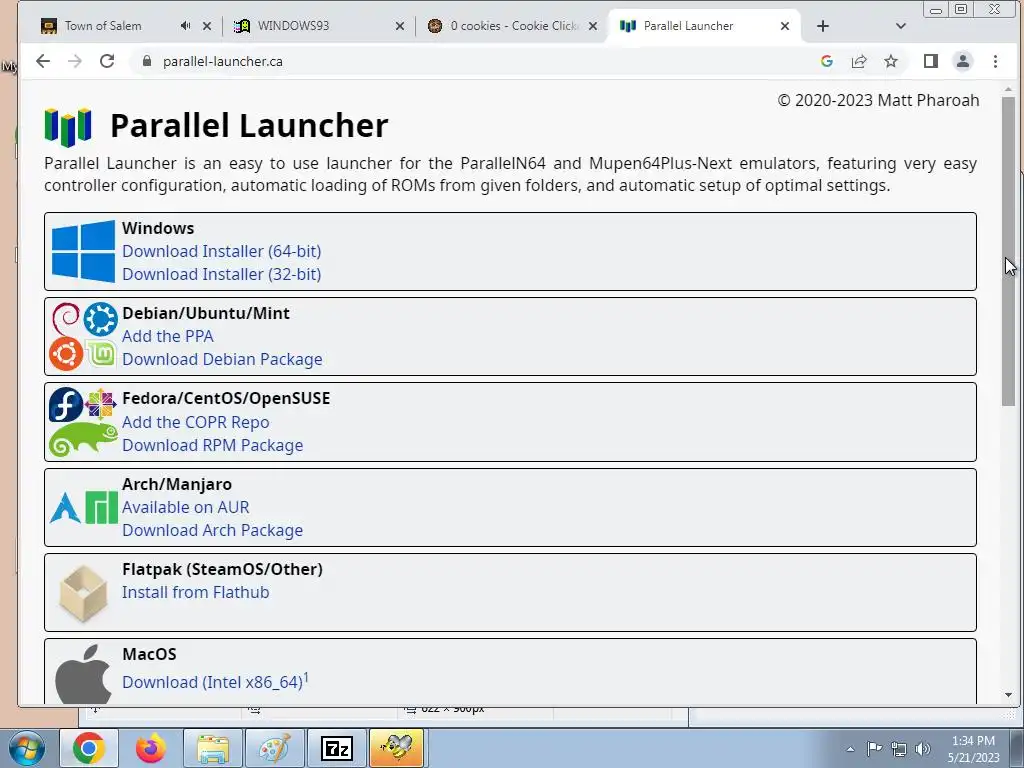The width and height of the screenshot is (1024, 768).
Task: Click the volume speaker tray icon
Action: 923,749
